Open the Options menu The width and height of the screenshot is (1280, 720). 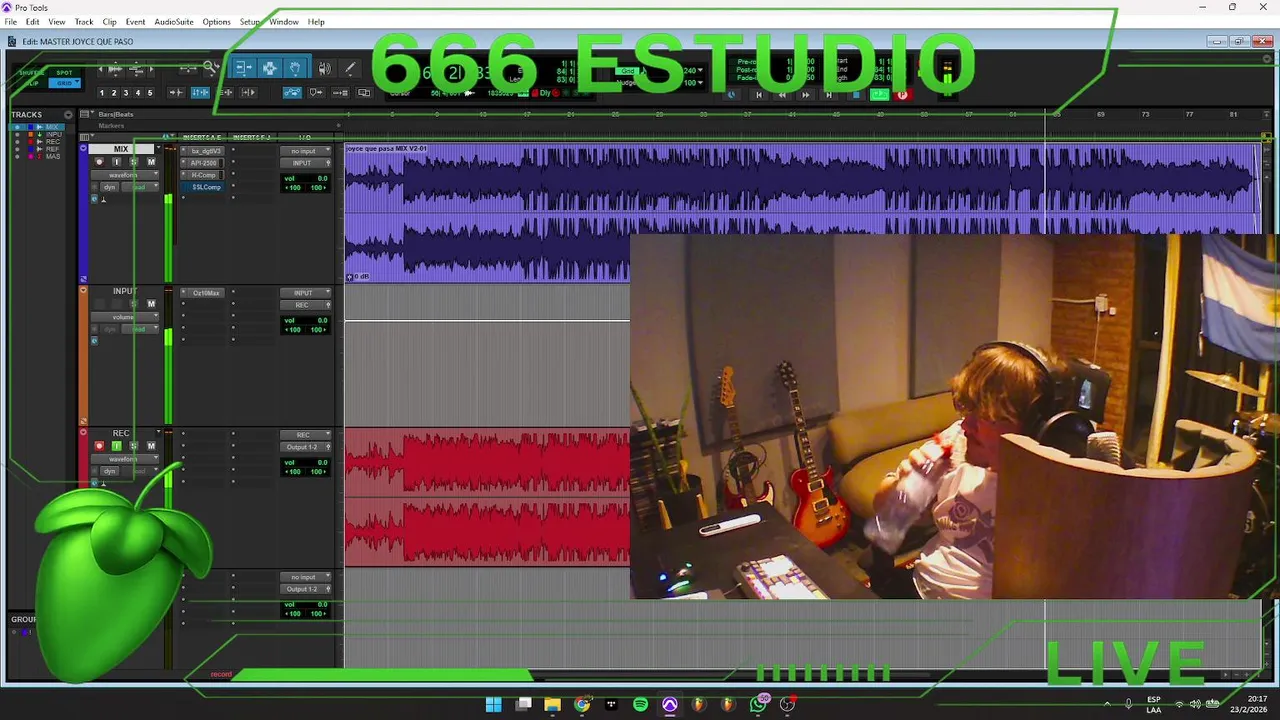pyautogui.click(x=216, y=22)
